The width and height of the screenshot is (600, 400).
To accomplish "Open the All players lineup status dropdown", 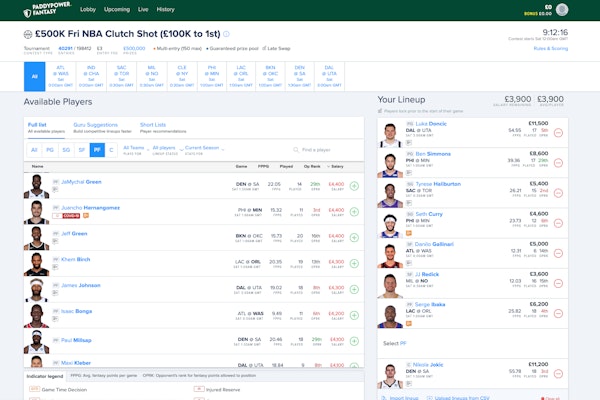I will (x=166, y=150).
